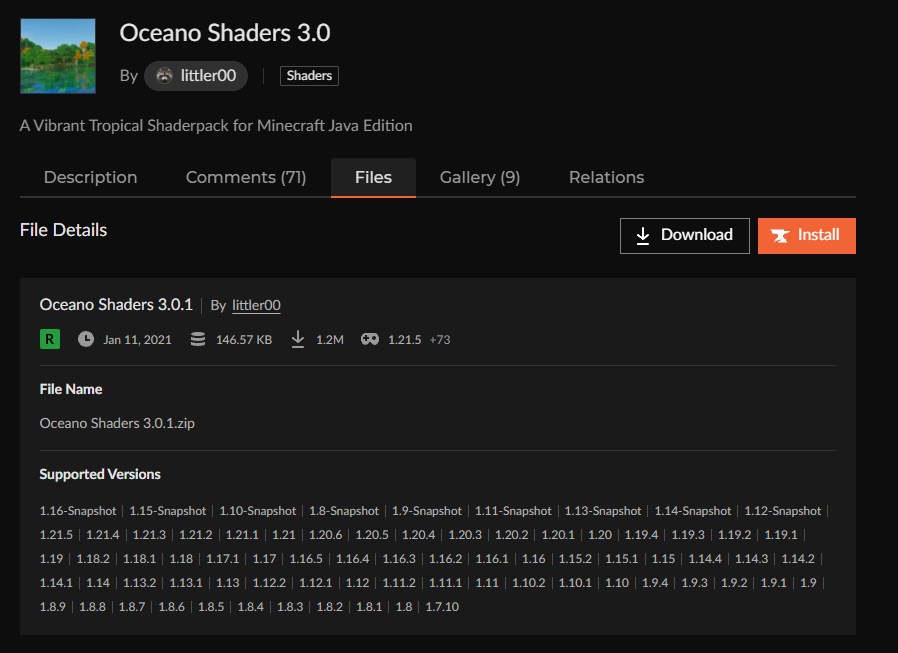This screenshot has width=898, height=653.
Task: Switch to the Gallery tab
Action: pyautogui.click(x=479, y=177)
